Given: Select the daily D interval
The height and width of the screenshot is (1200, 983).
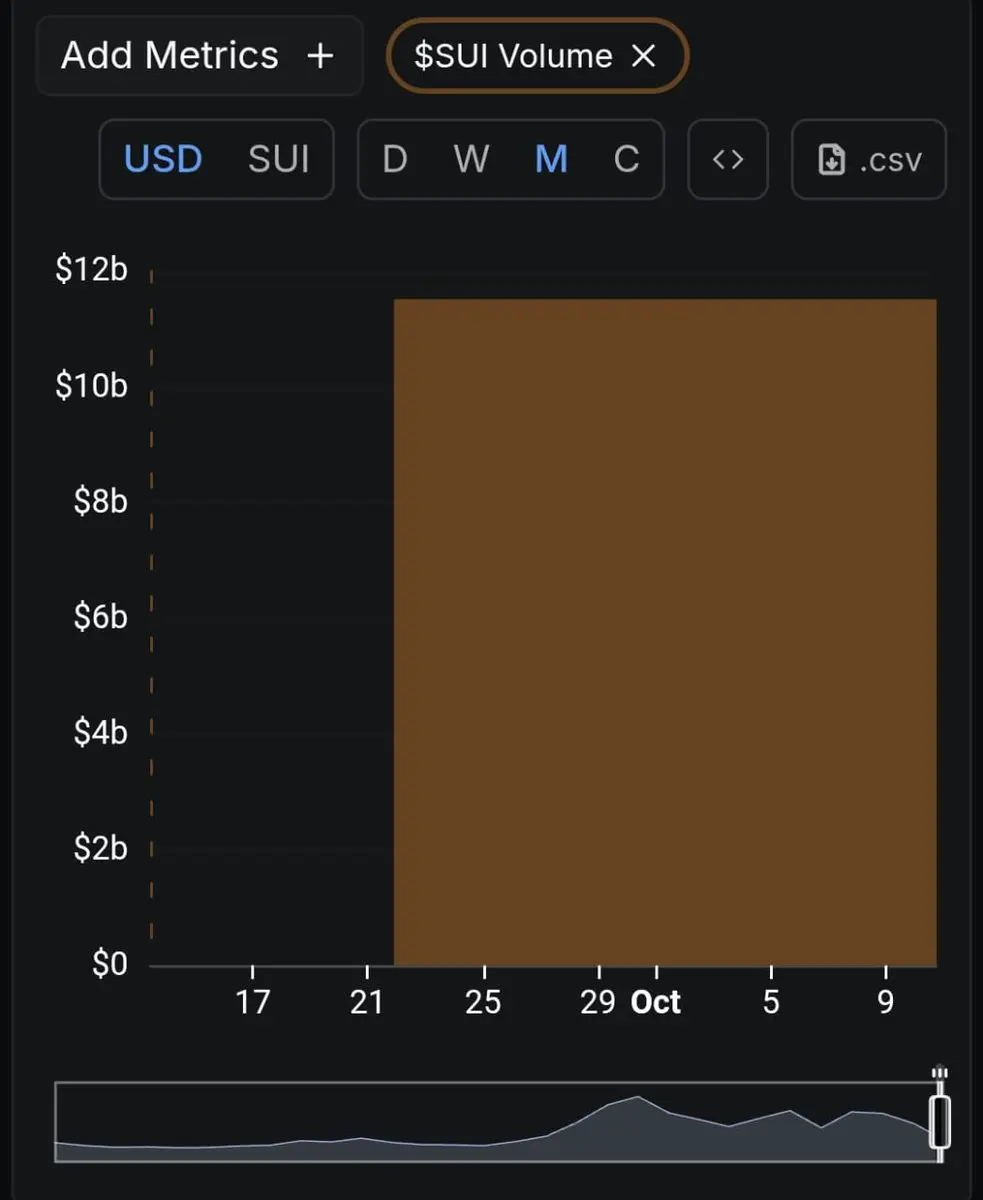Looking at the screenshot, I should click(x=395, y=159).
